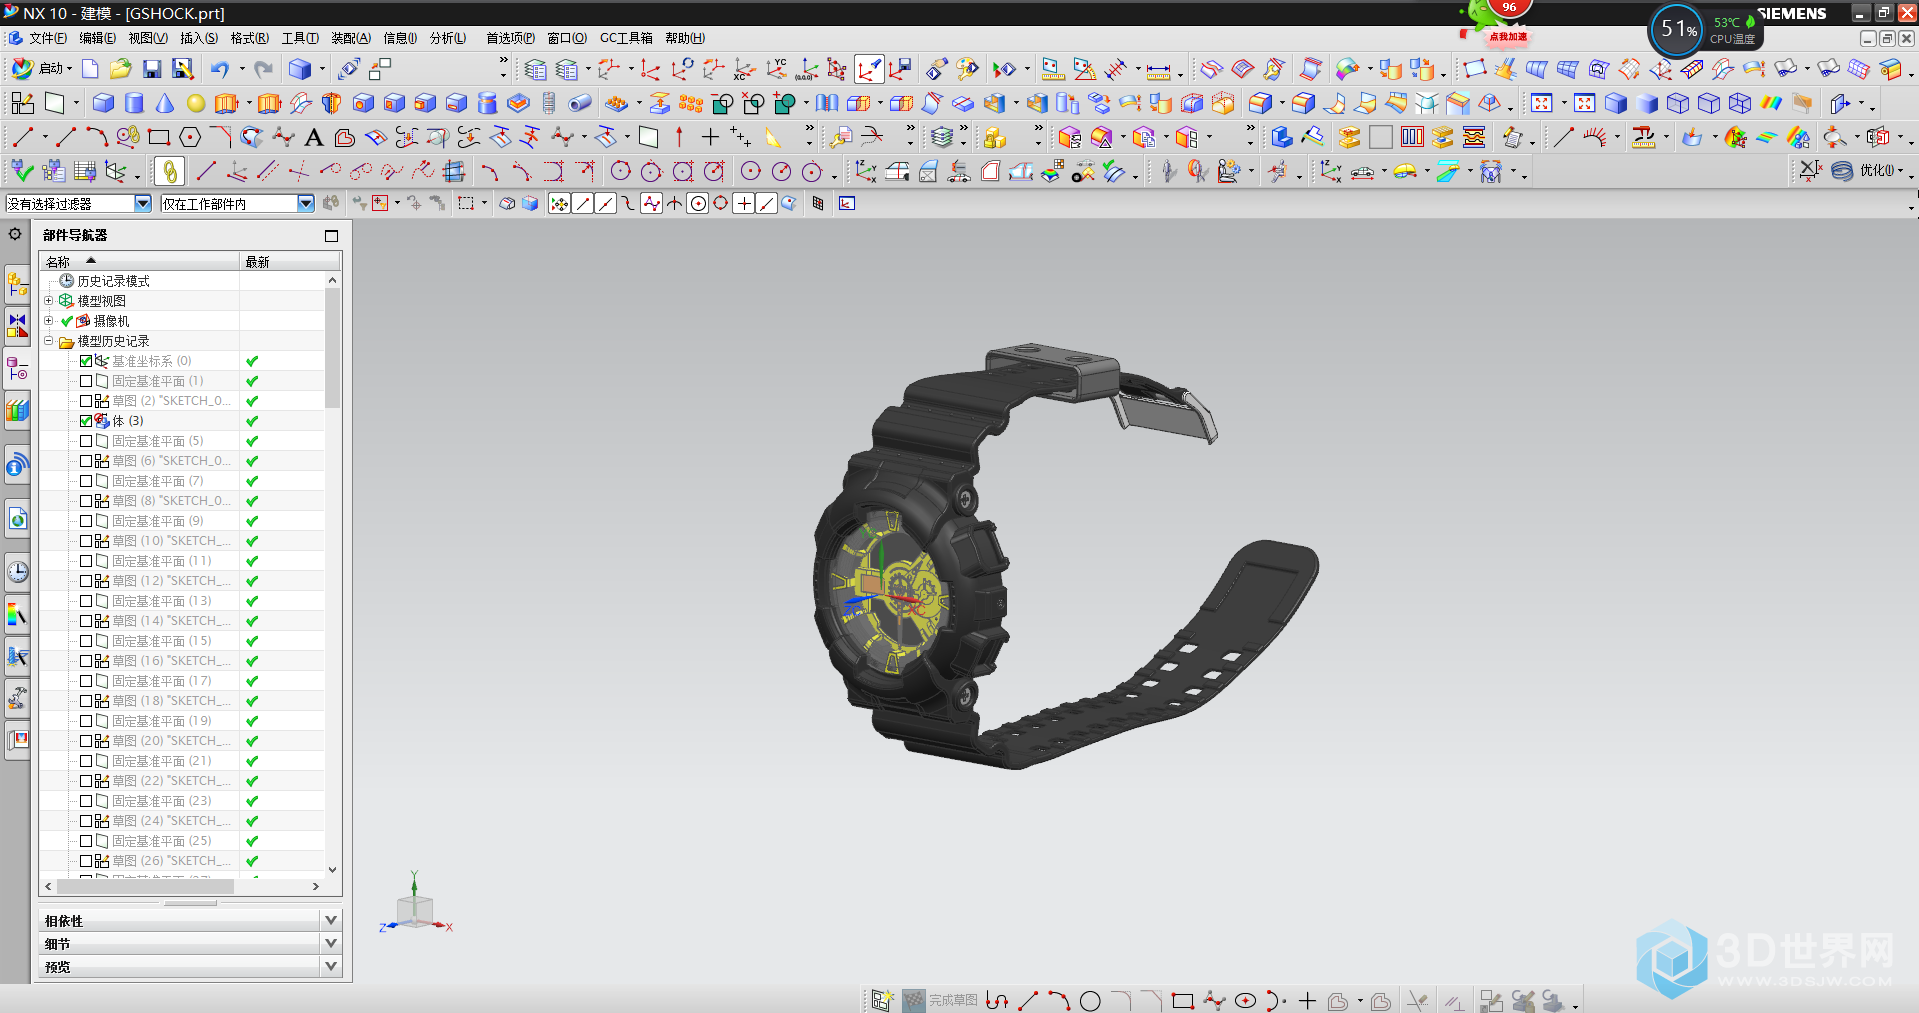The height and width of the screenshot is (1013, 1919).
Task: Uncheck the 体 (3) checkbox
Action: coord(86,421)
